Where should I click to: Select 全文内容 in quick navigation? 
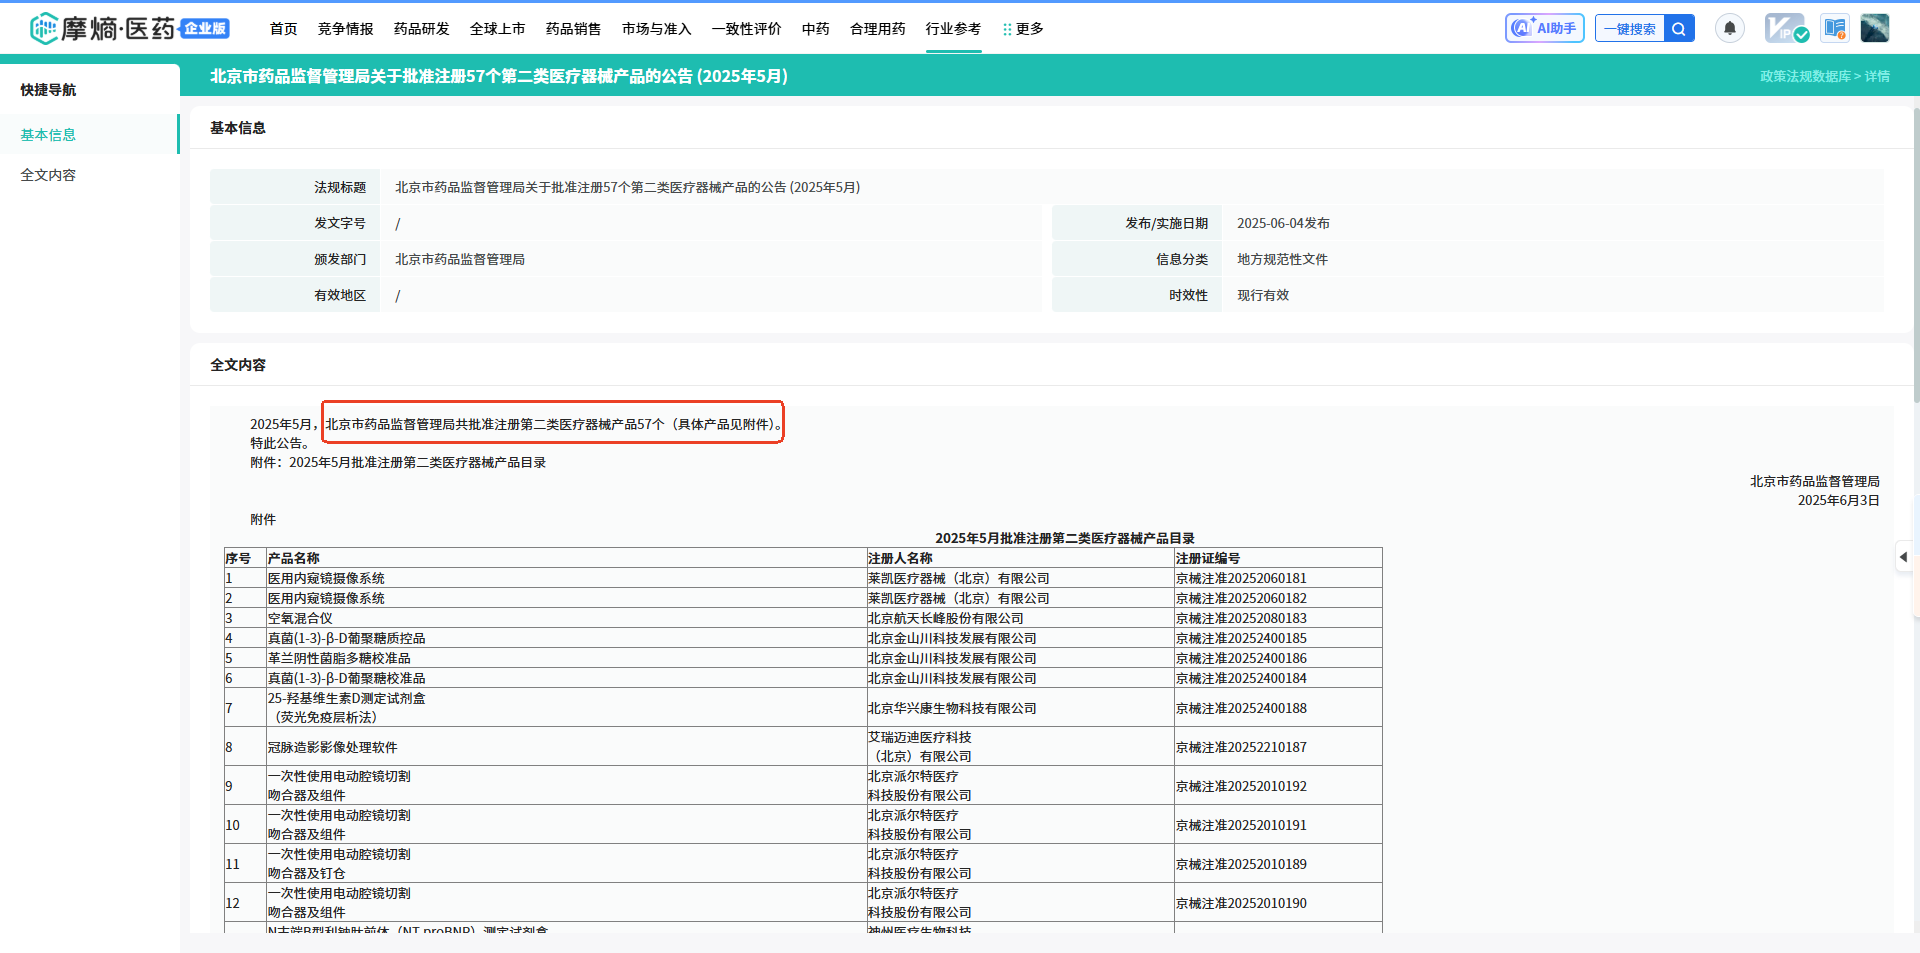[89, 175]
